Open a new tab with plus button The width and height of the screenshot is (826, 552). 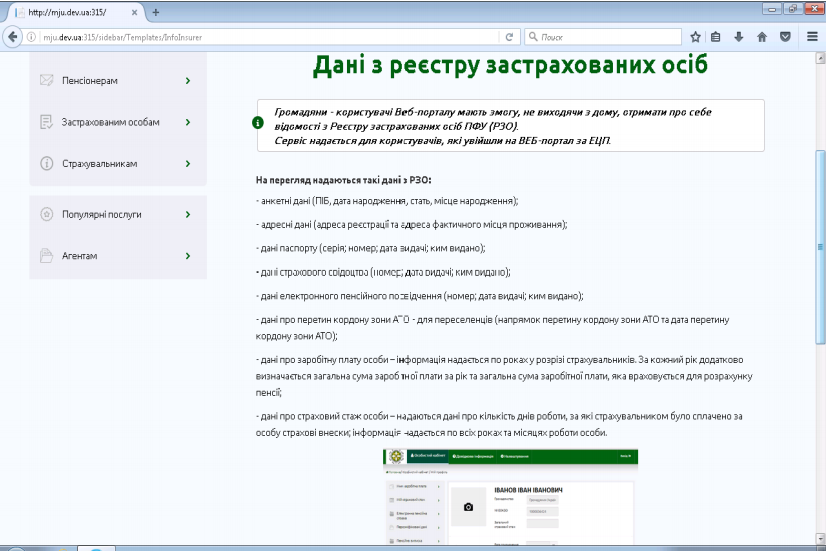(x=155, y=12)
